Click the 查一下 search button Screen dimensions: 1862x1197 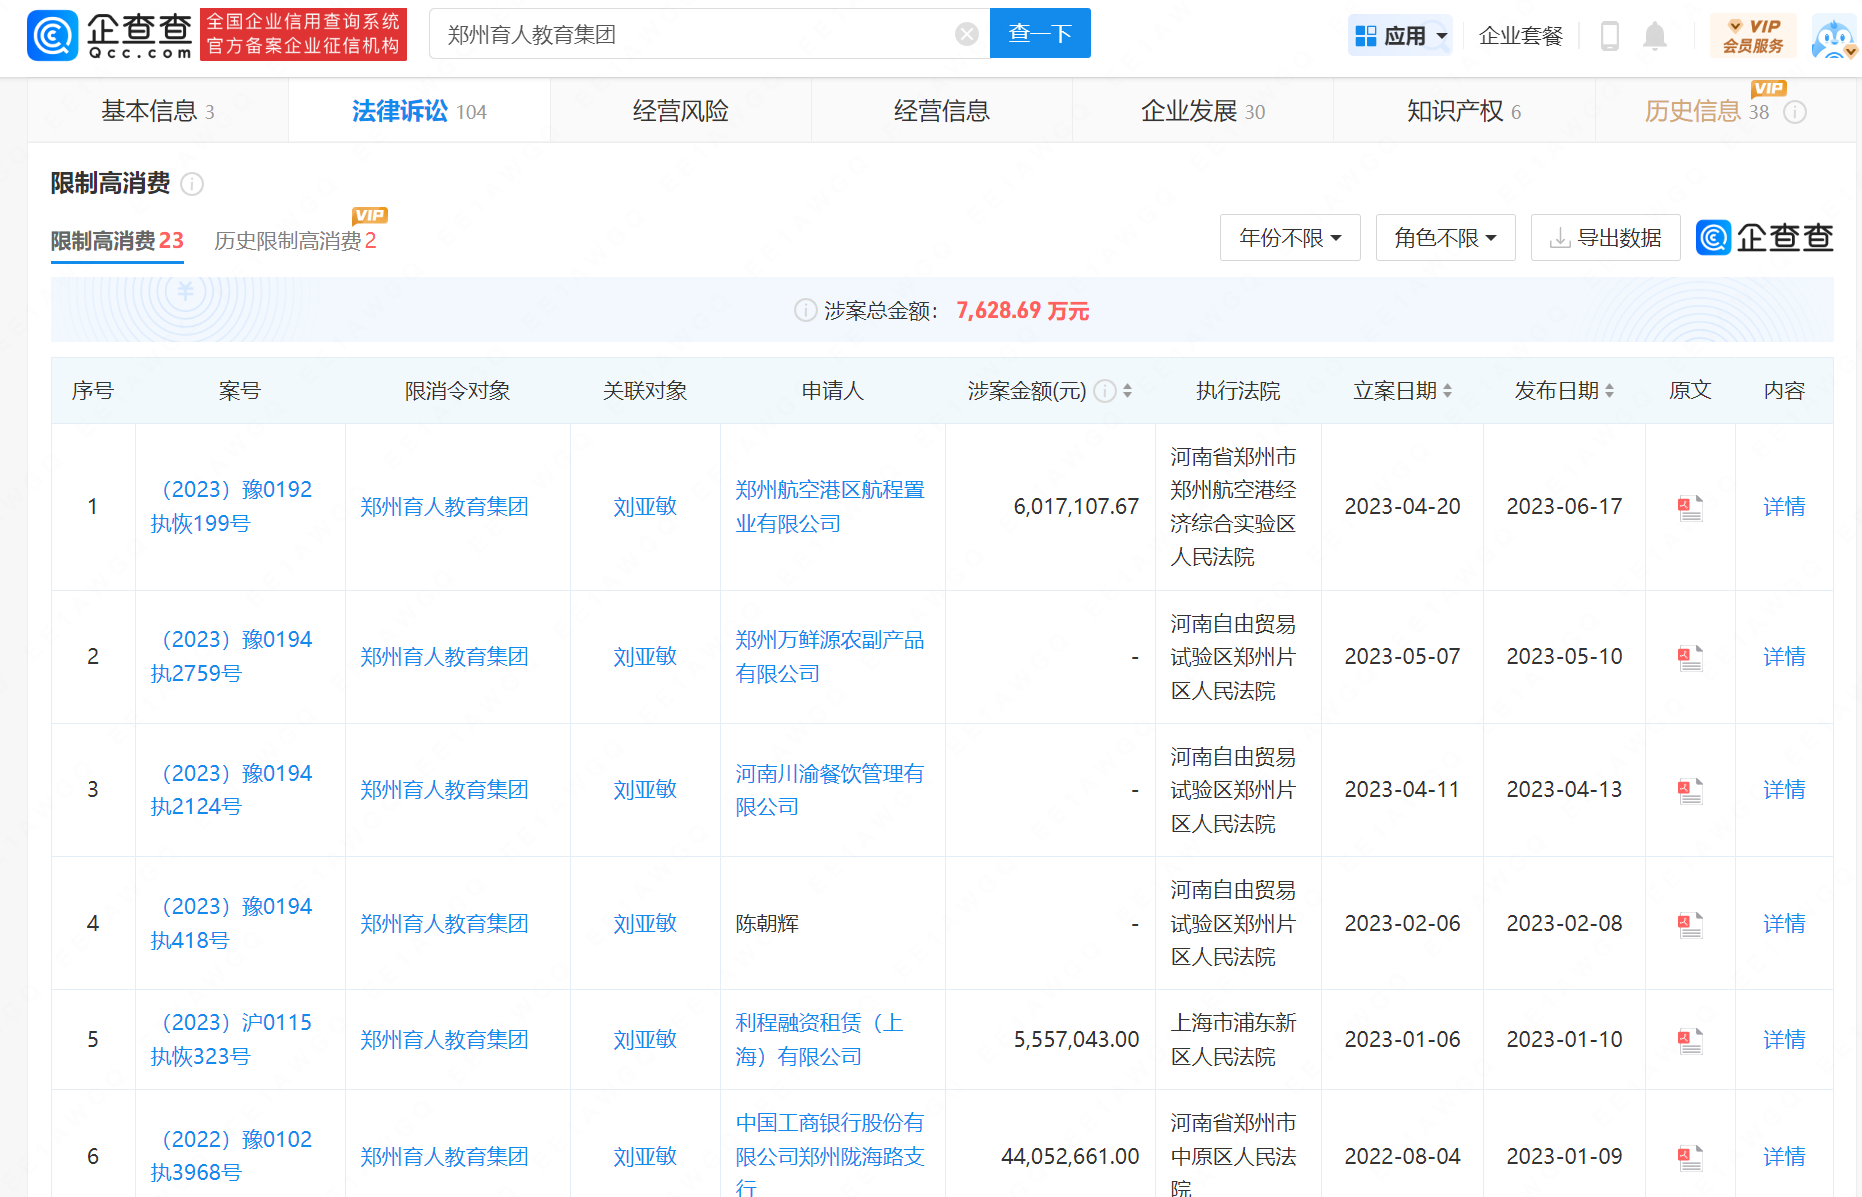tap(1040, 33)
